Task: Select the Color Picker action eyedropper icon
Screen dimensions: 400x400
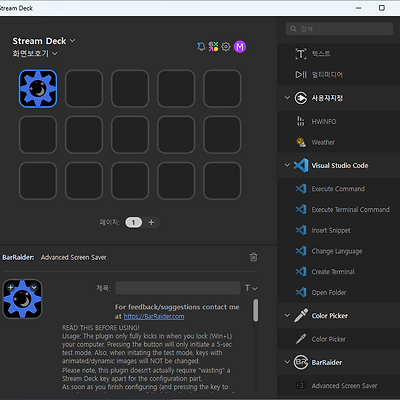Action: tap(301, 339)
